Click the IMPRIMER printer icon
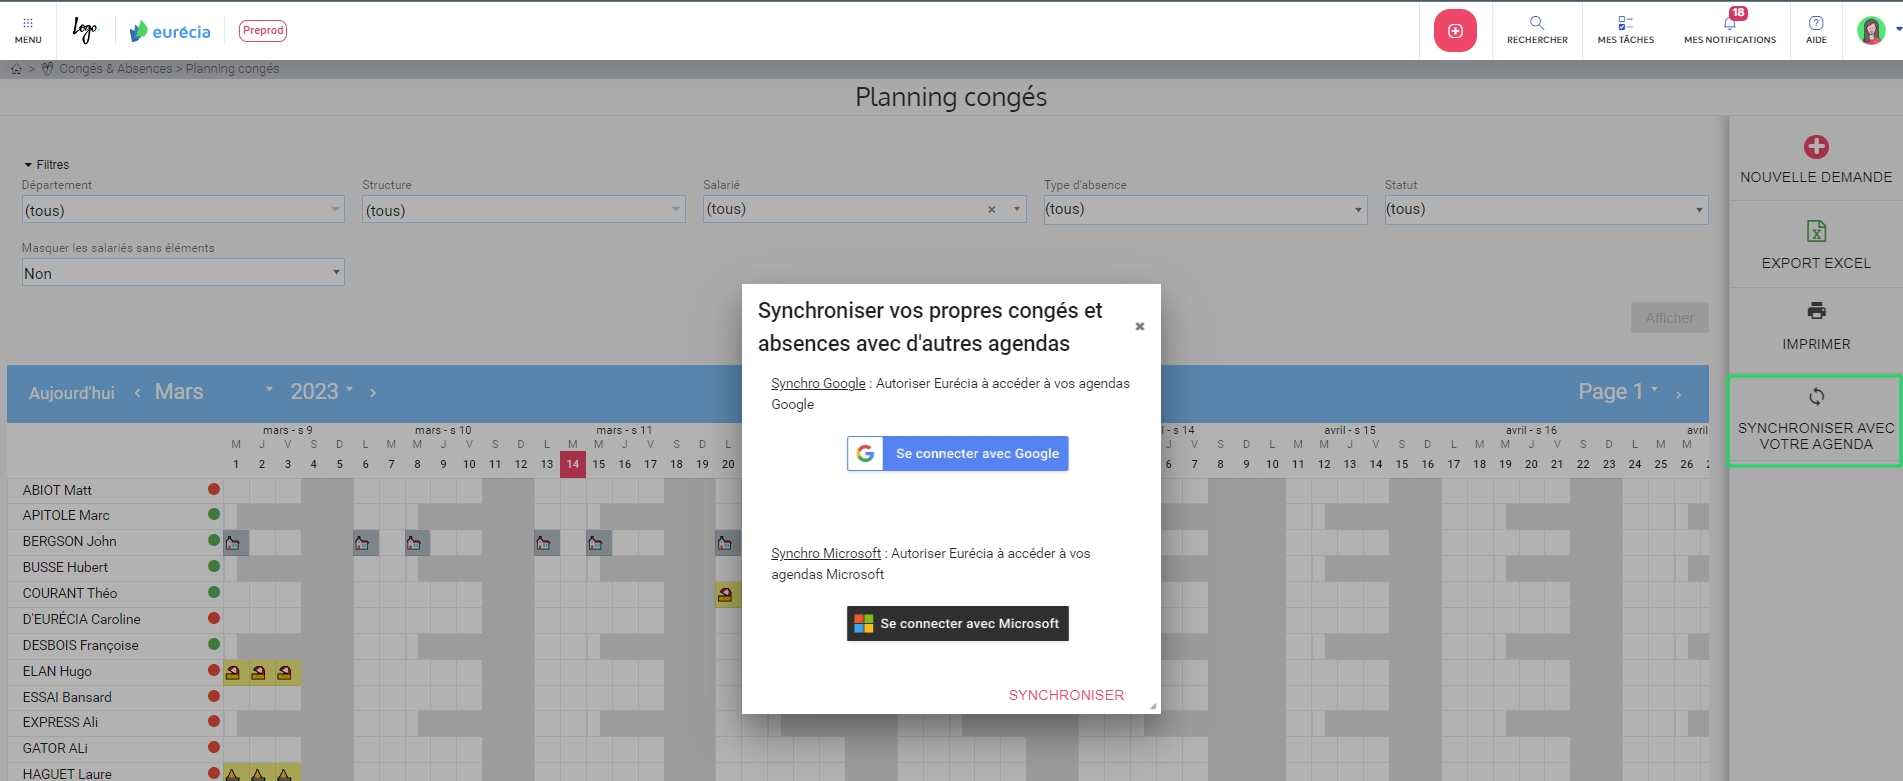 [1816, 311]
